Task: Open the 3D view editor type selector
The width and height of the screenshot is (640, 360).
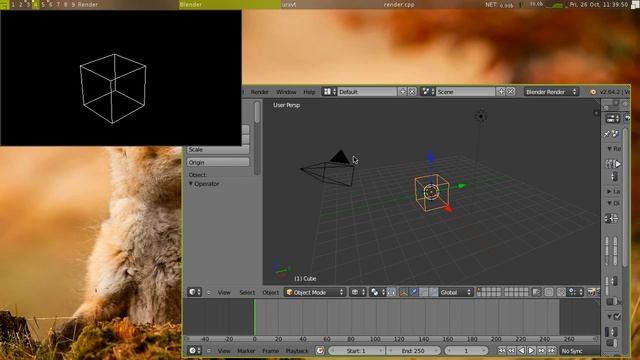Action: pos(194,292)
